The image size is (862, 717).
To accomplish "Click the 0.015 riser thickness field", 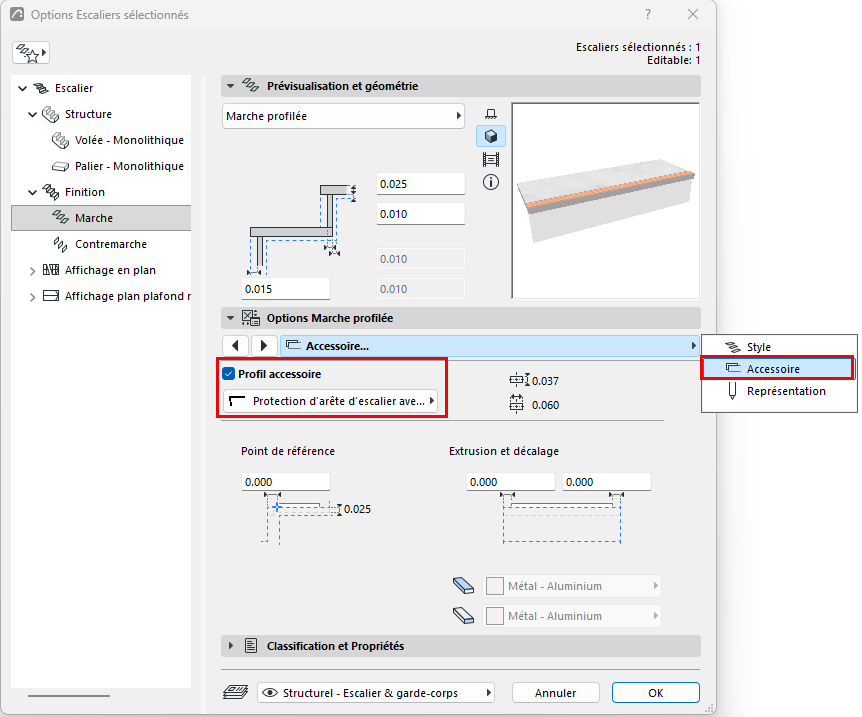I will click(286, 289).
